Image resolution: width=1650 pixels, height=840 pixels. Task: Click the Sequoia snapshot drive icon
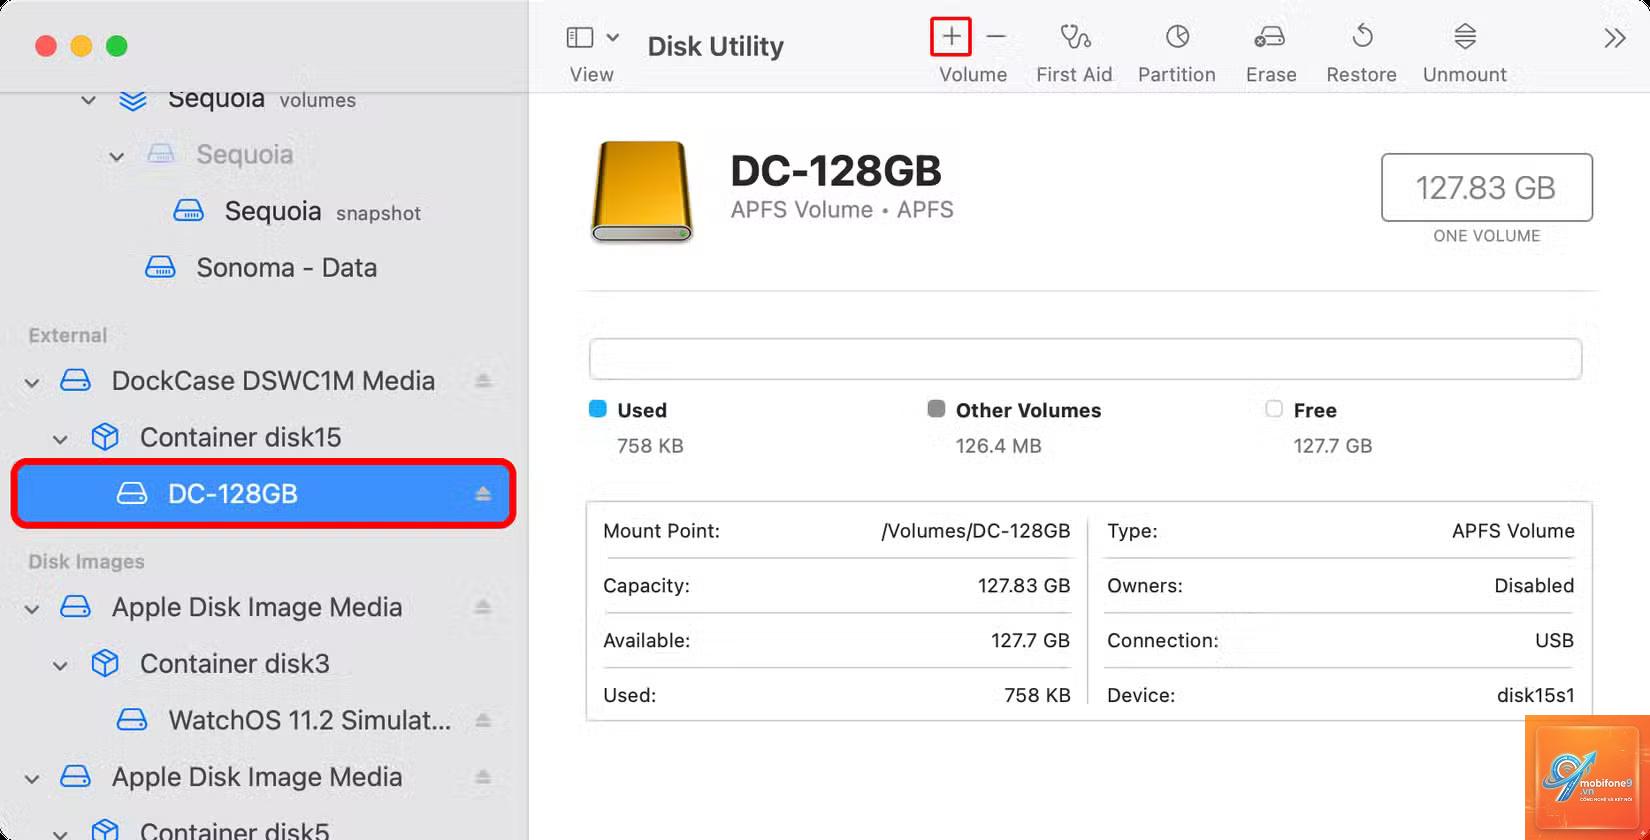point(189,211)
